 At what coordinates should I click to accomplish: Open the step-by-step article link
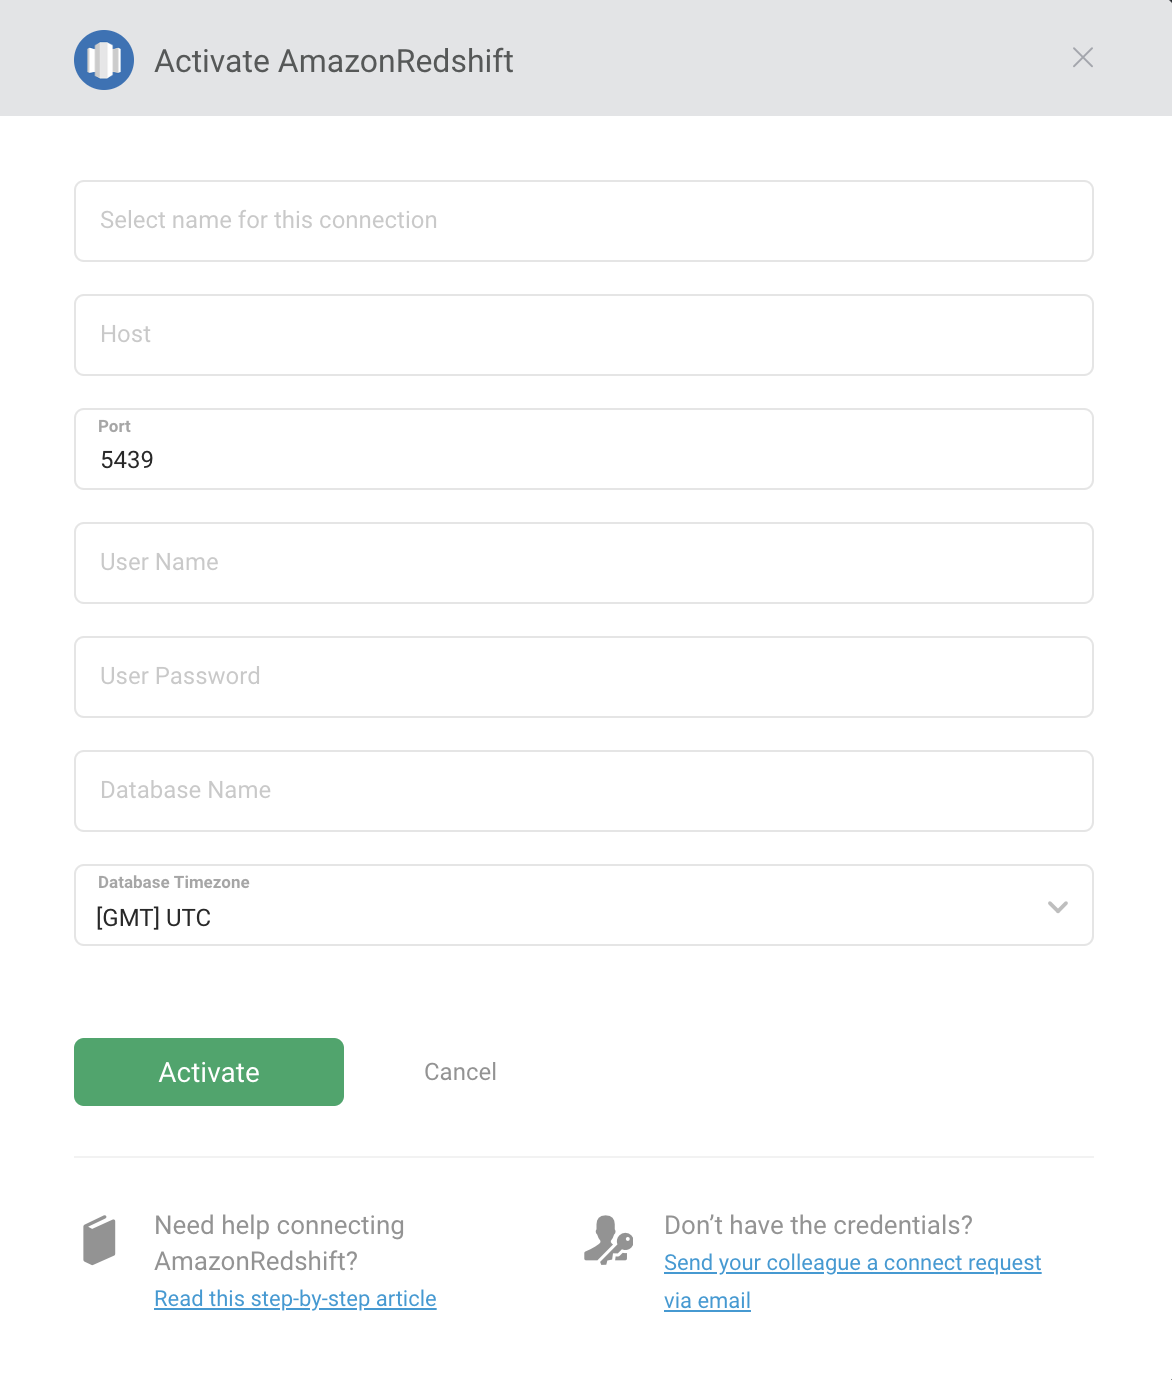click(x=294, y=1297)
